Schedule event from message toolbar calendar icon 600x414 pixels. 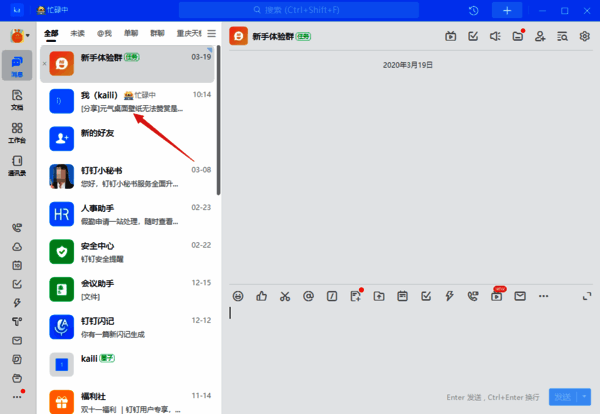coord(403,296)
